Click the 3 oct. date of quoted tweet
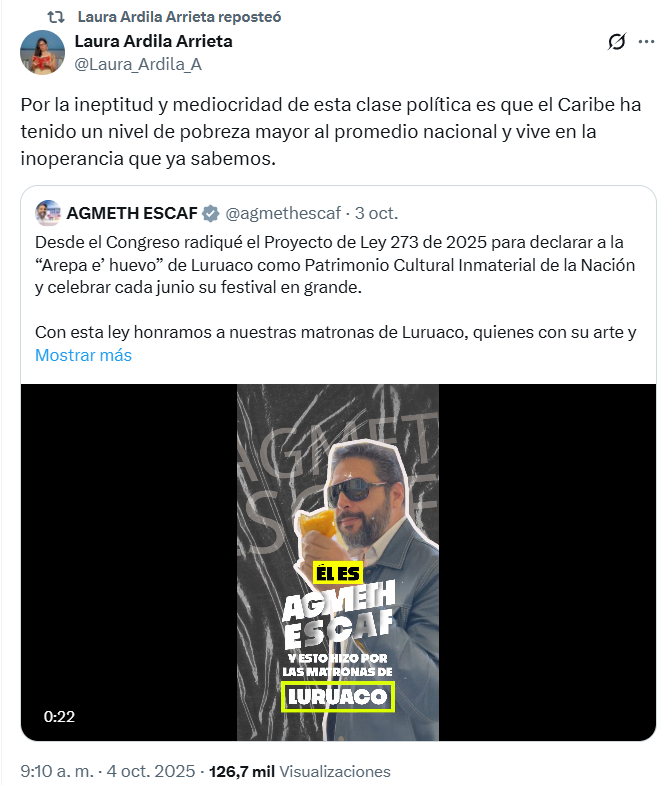The image size is (668, 785). [377, 213]
